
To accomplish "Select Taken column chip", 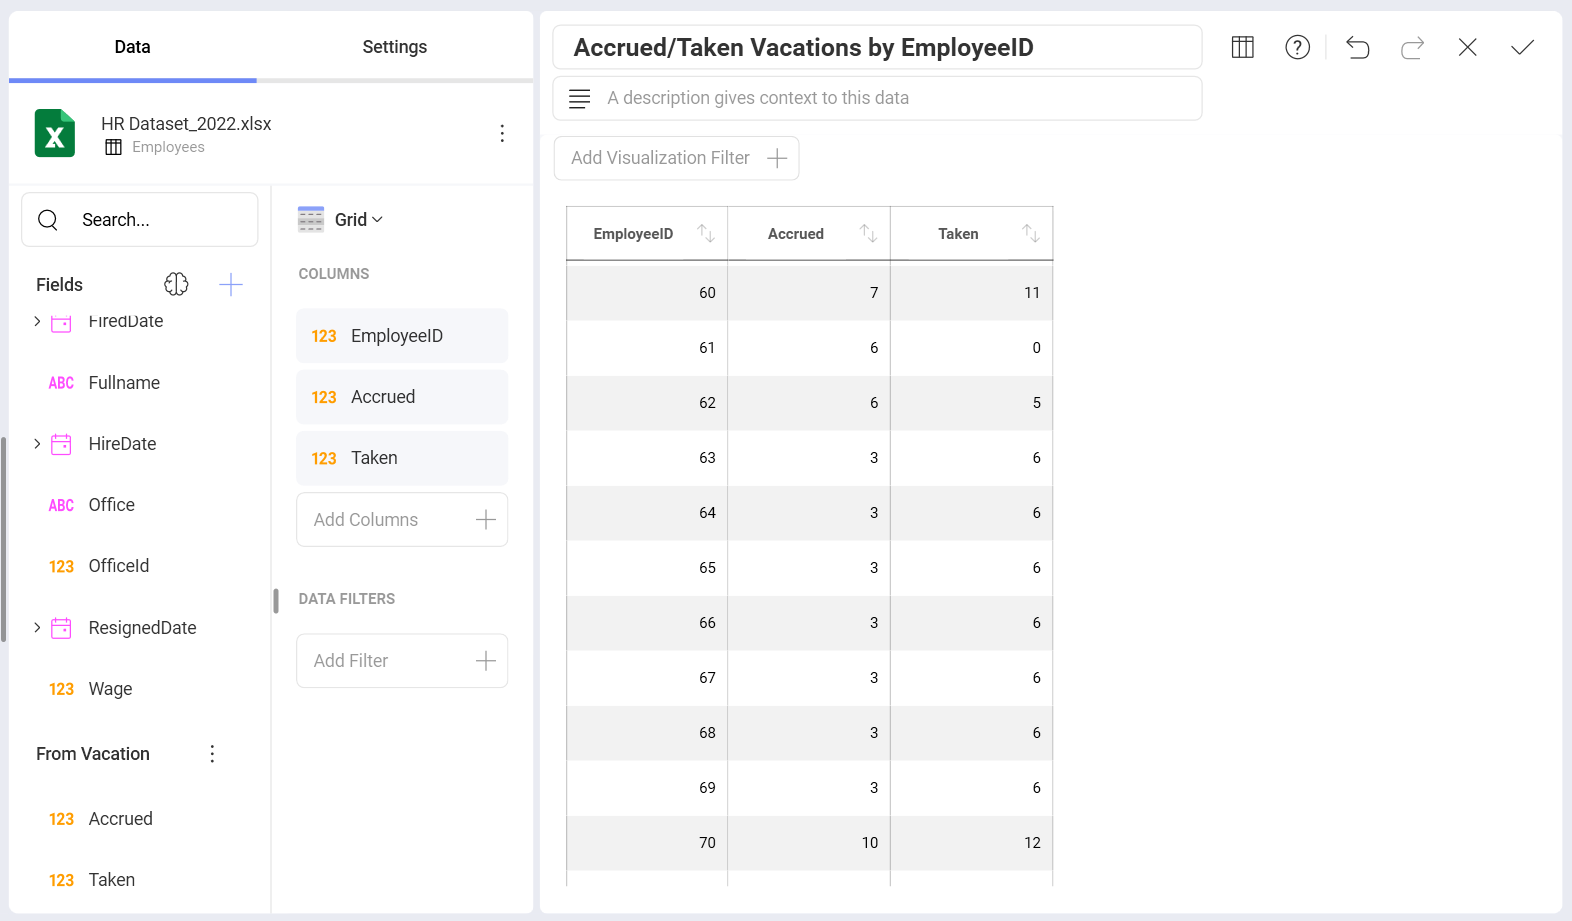I will pos(402,458).
